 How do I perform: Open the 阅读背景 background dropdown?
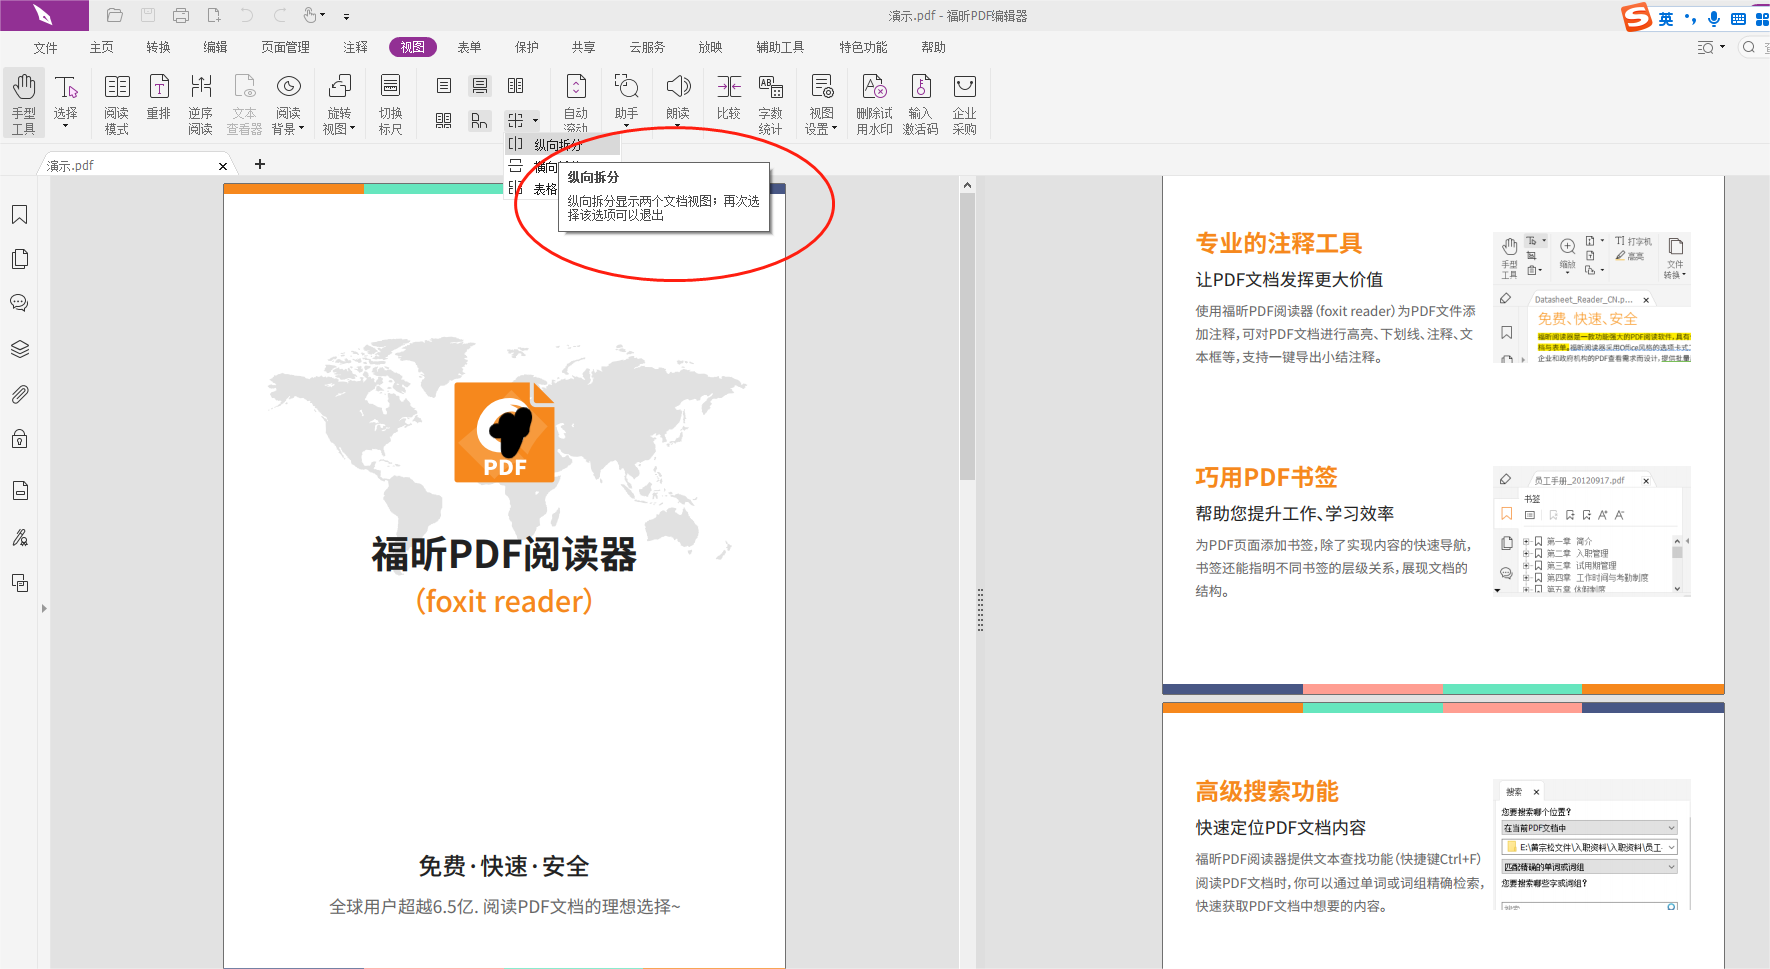289,100
